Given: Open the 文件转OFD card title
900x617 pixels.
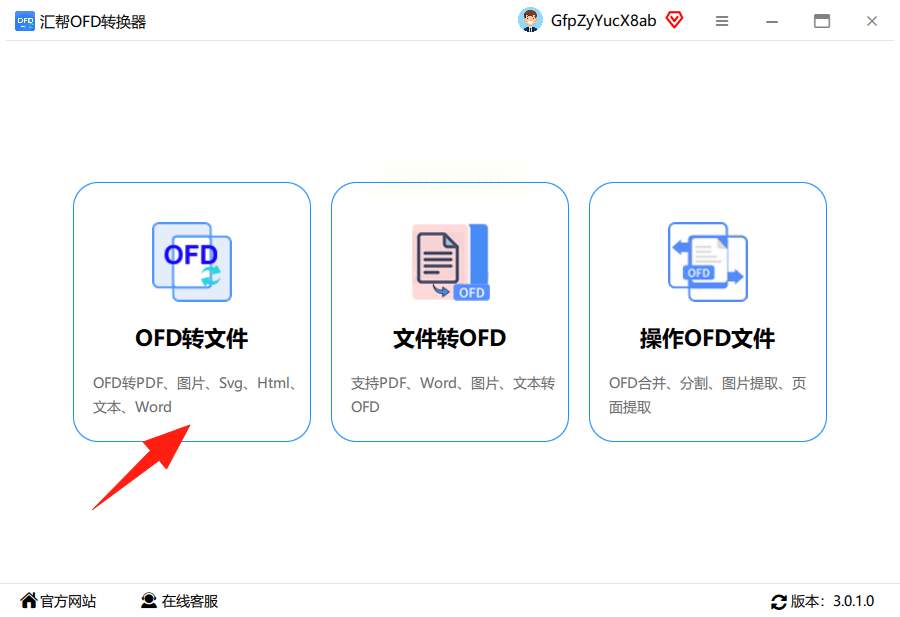Looking at the screenshot, I should coord(449,338).
